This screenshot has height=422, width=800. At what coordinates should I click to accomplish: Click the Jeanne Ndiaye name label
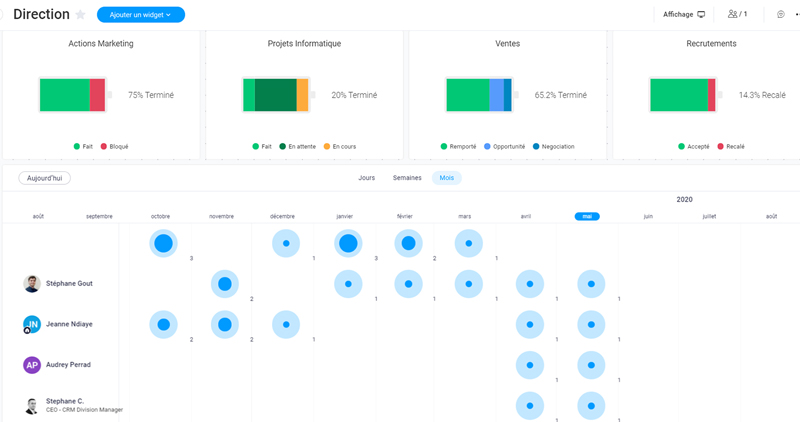69,324
